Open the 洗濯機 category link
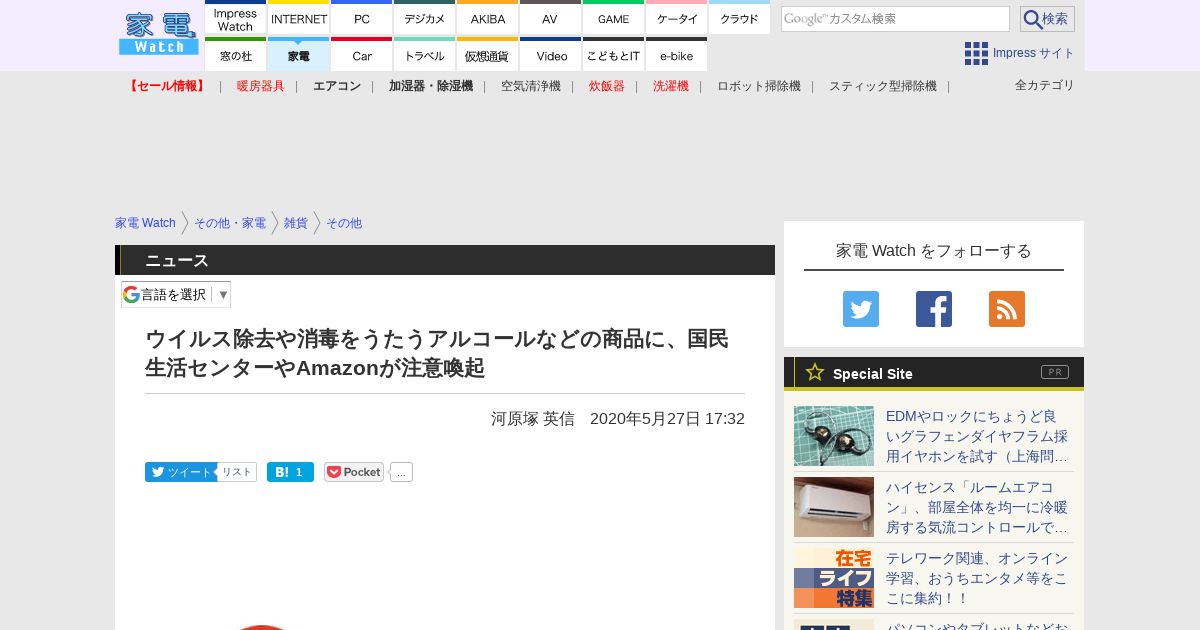Image resolution: width=1200 pixels, height=630 pixels. tap(671, 86)
